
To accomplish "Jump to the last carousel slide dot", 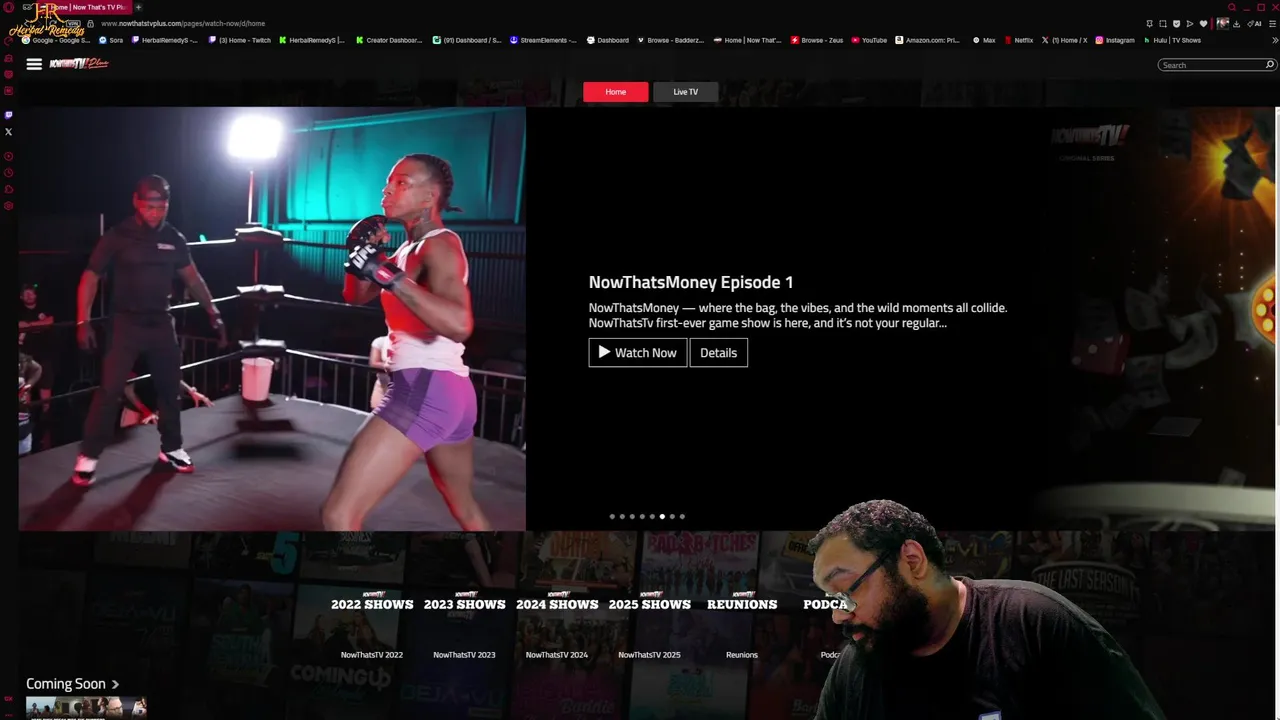I will click(682, 517).
